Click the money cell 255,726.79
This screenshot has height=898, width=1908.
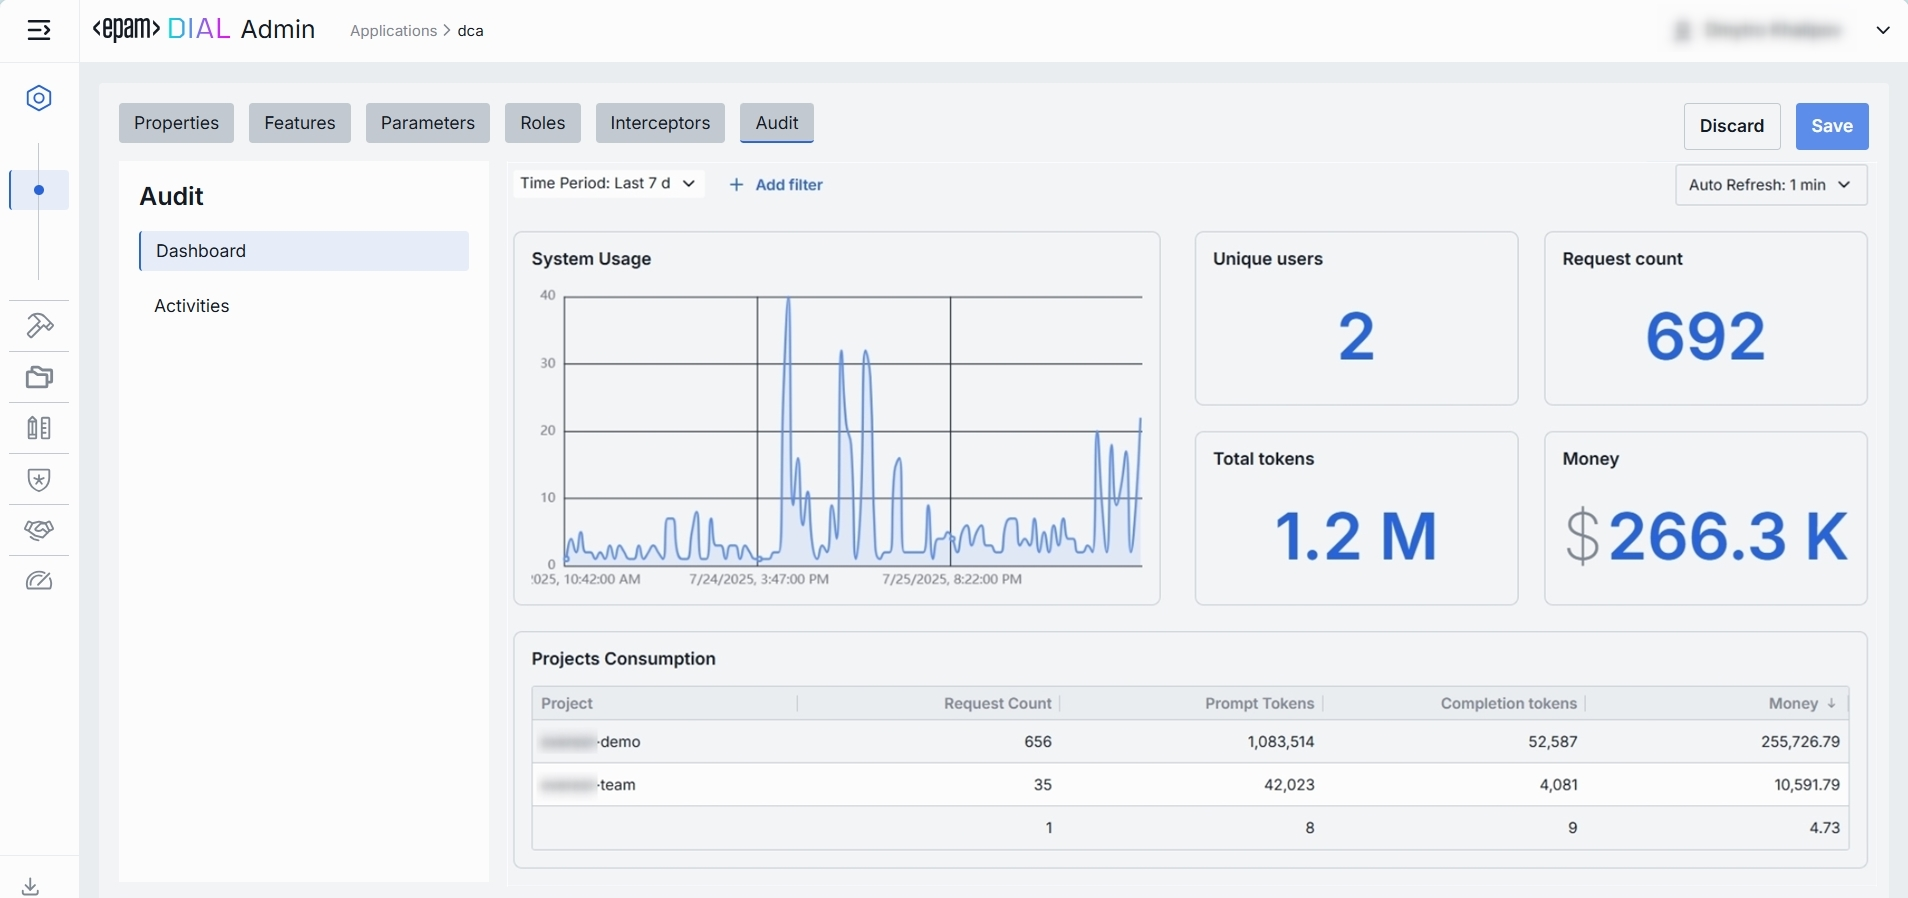1801,742
